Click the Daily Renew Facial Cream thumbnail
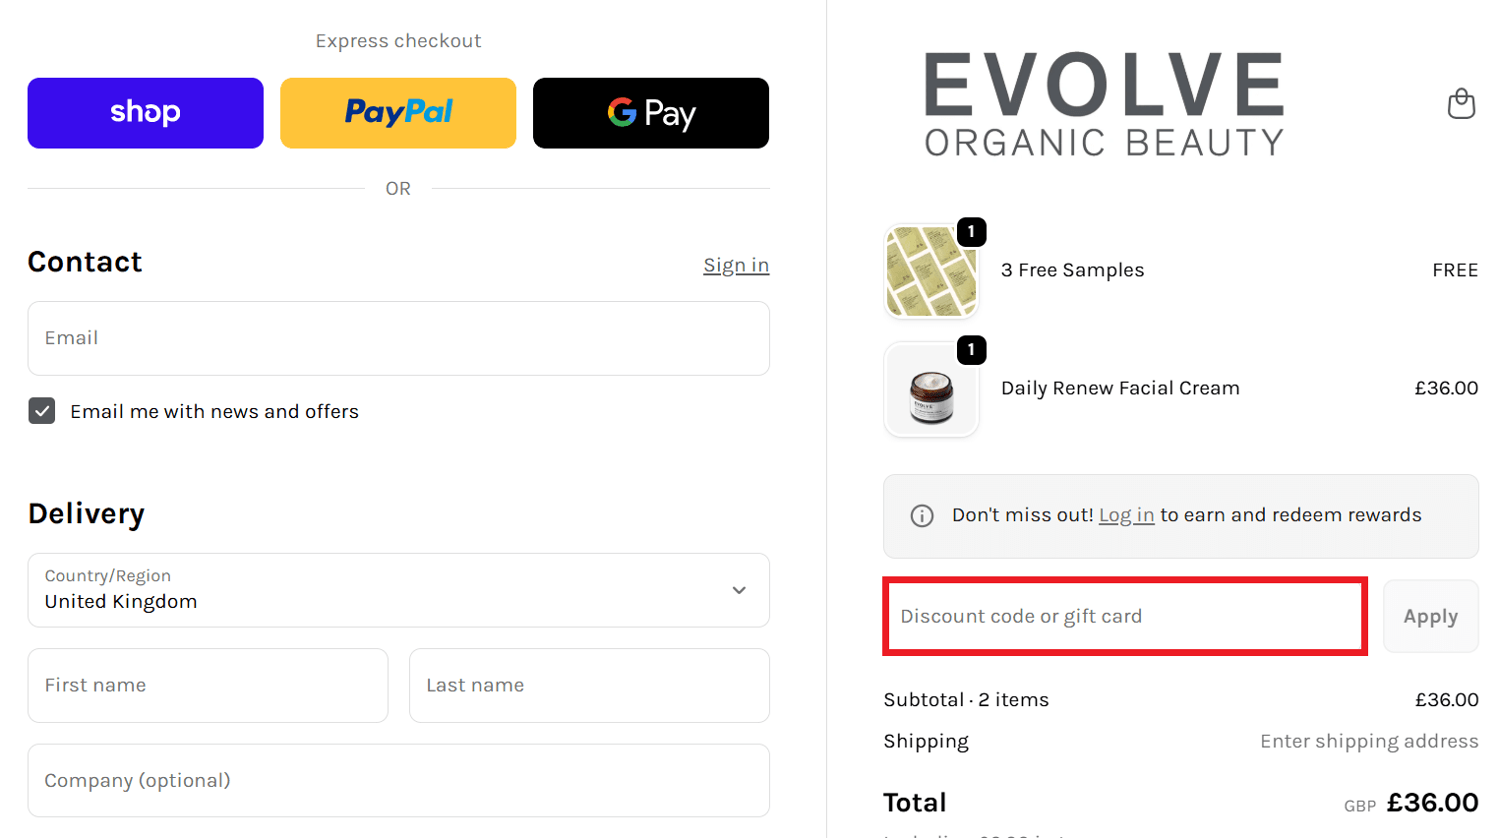This screenshot has height=838, width=1500. [930, 389]
